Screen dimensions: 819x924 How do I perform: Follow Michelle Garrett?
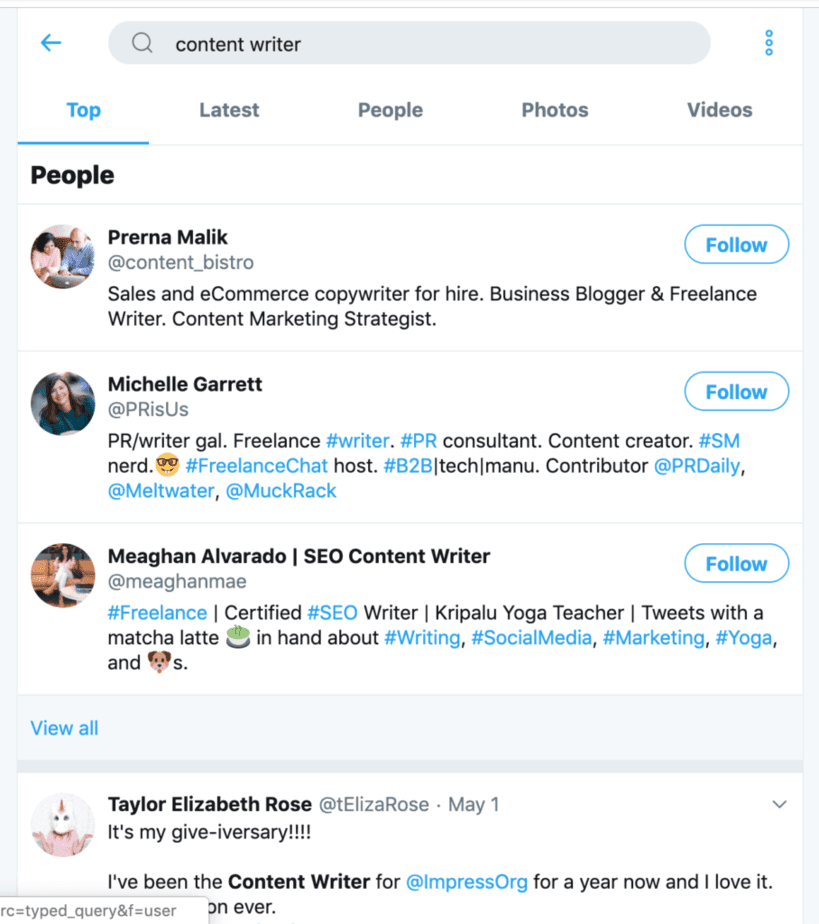(736, 391)
